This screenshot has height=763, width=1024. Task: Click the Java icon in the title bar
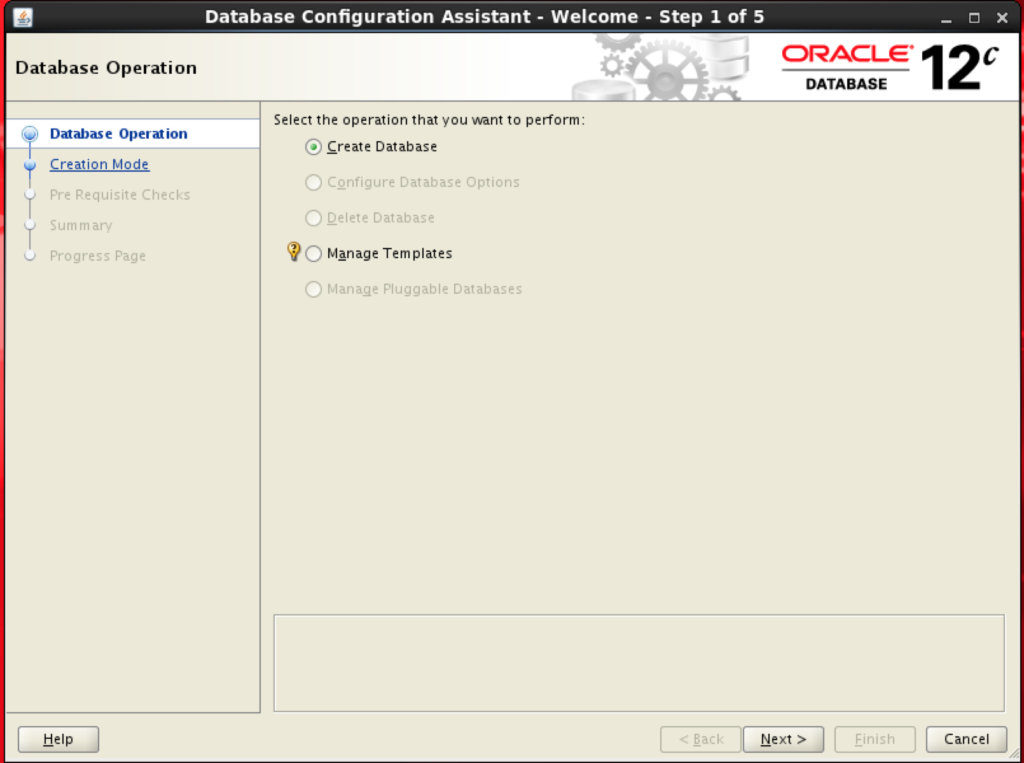pos(23,18)
